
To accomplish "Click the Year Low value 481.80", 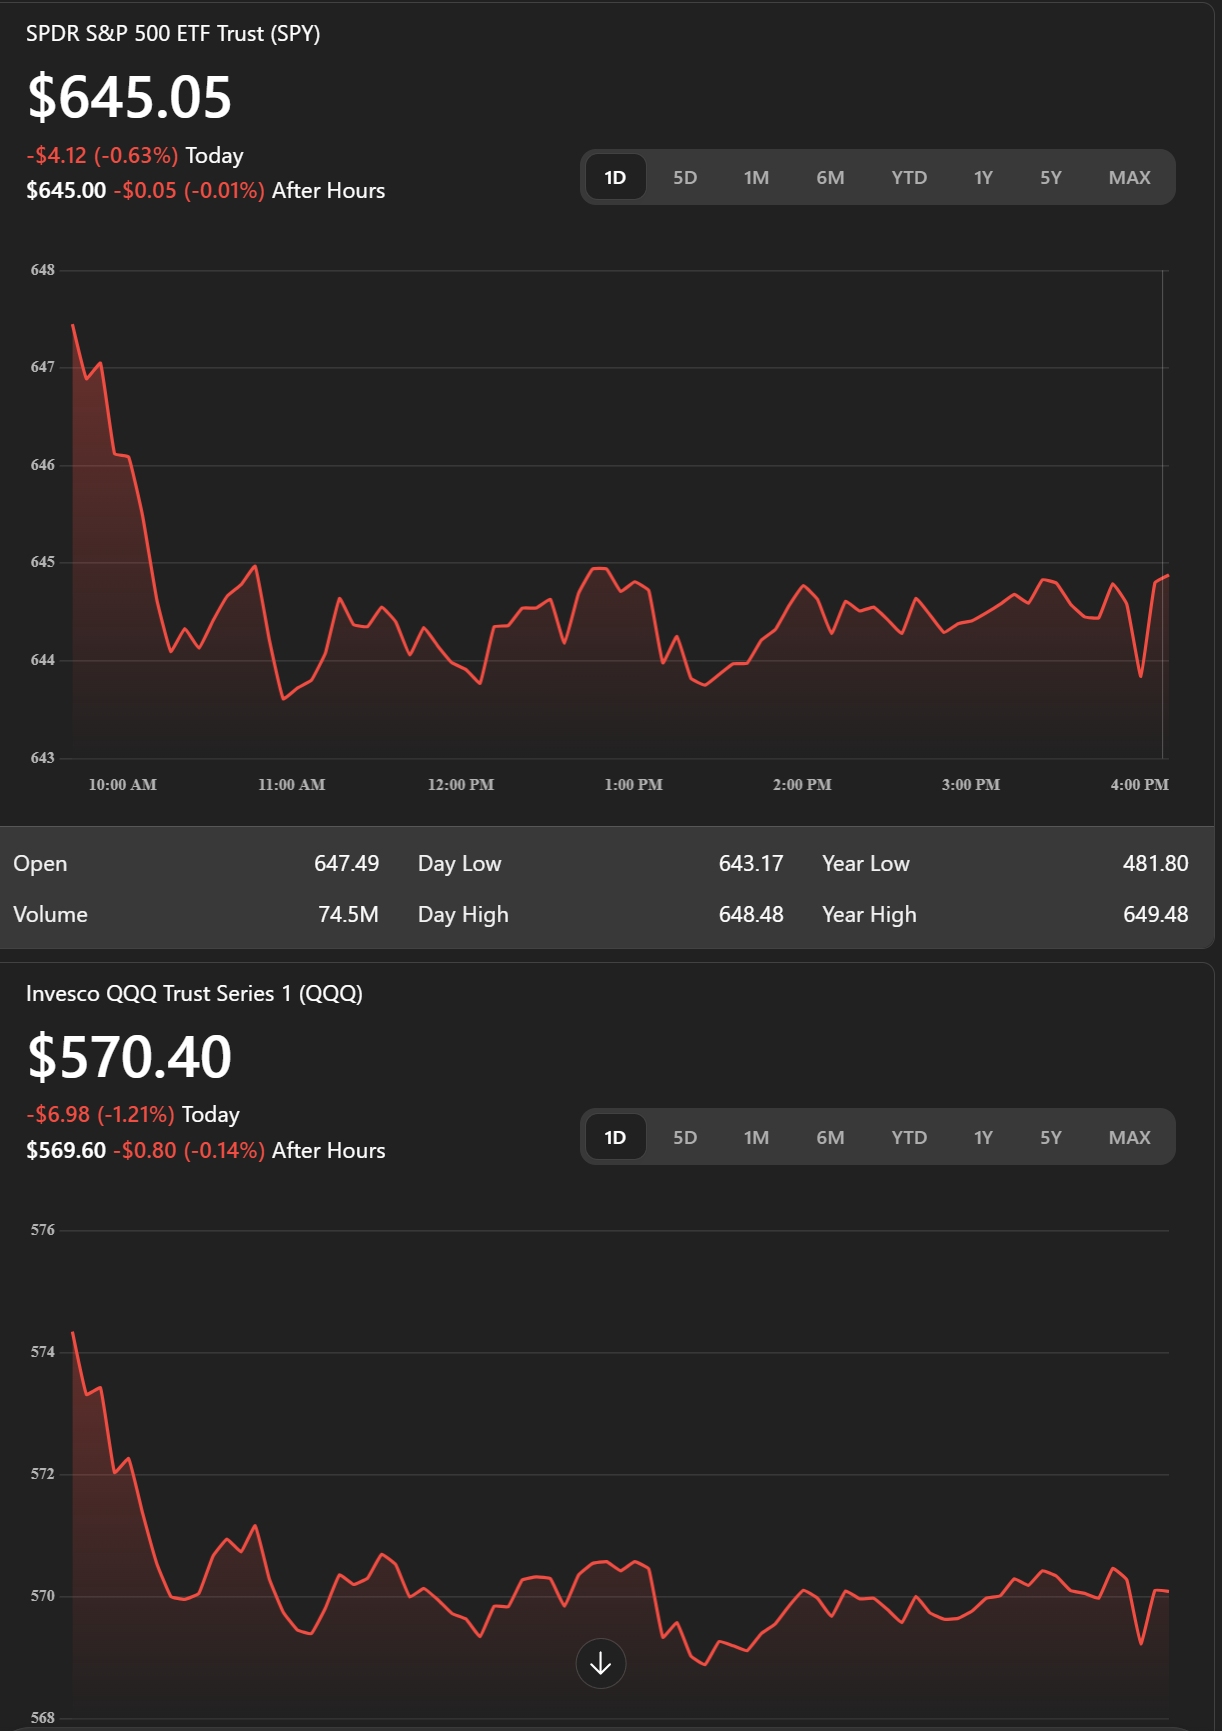I will pos(1156,863).
